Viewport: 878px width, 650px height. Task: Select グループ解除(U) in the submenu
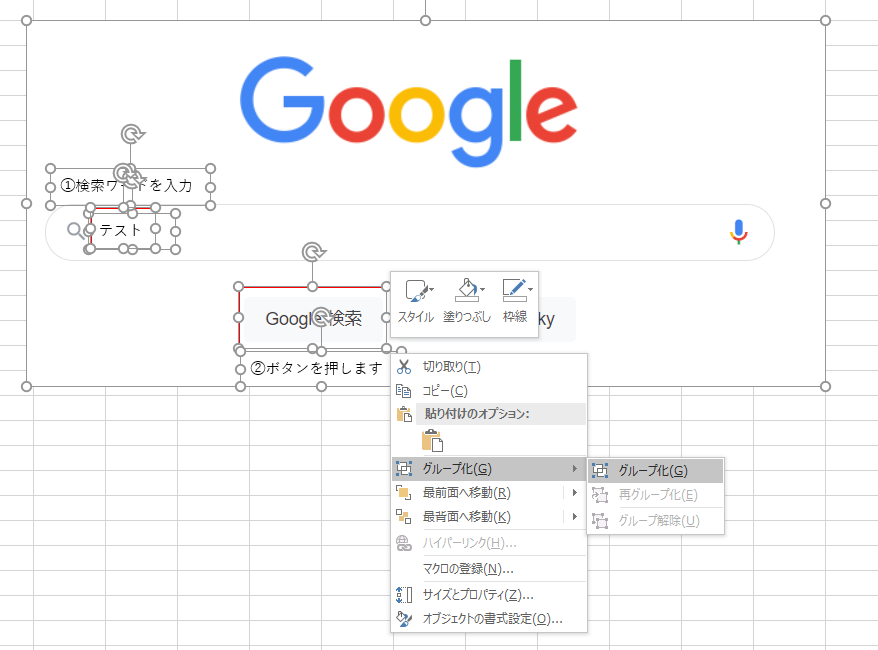coord(655,521)
